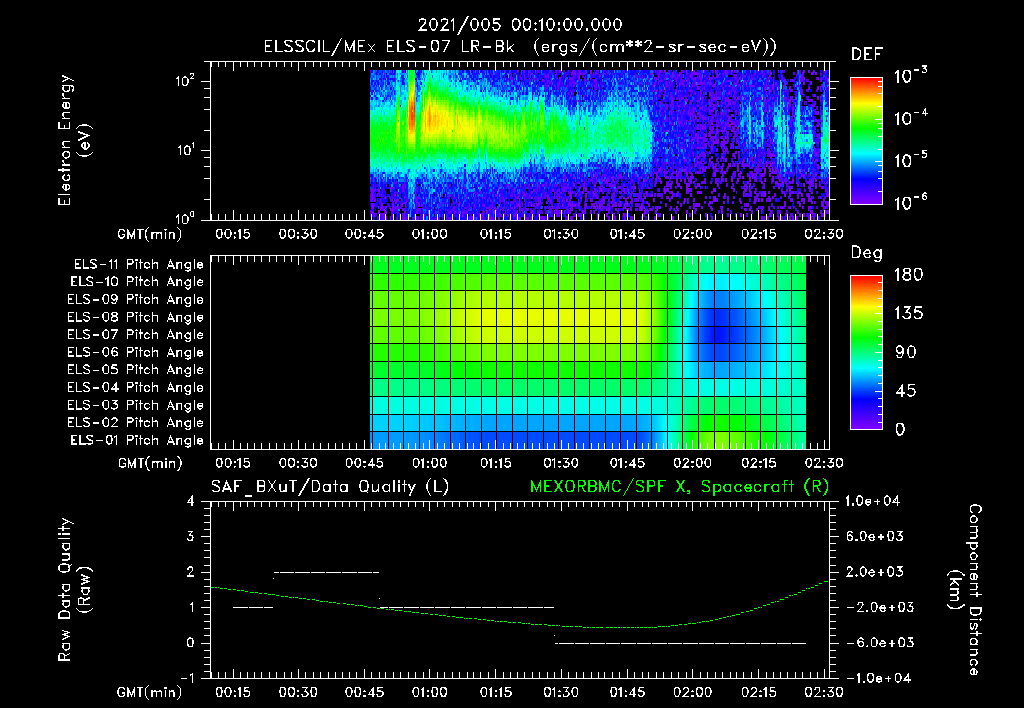Screen dimensions: 1024x708
Task: Pick the DEF rainbow color bar
Action: pos(866,140)
